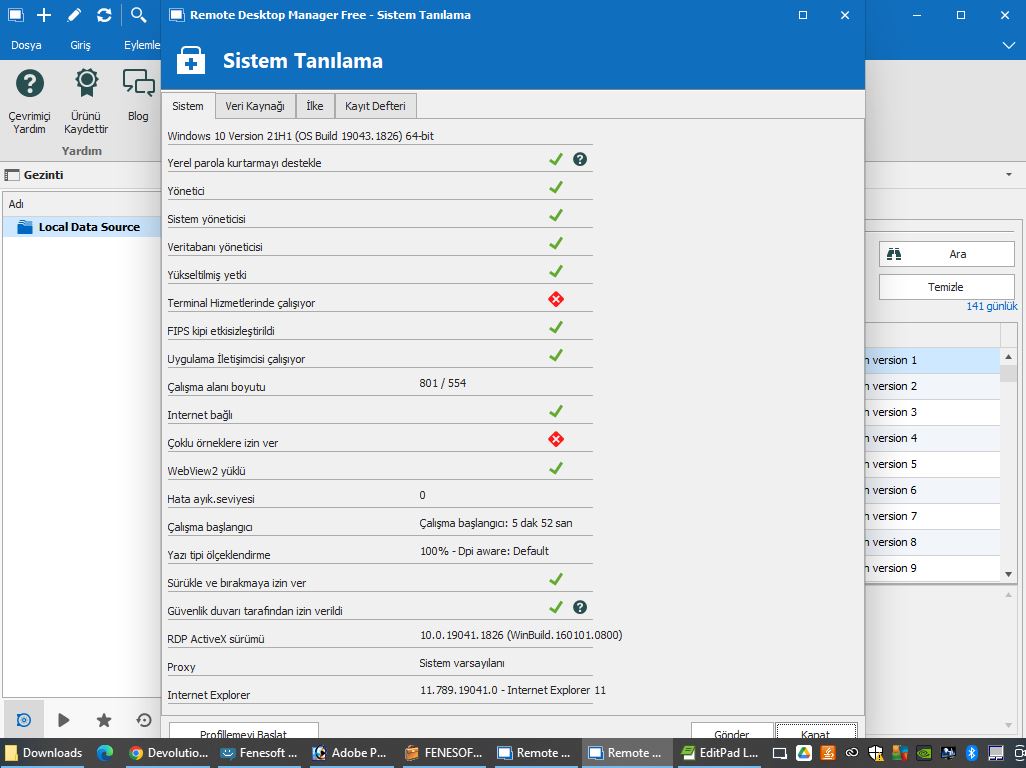Click the Java tray icon

(828, 753)
